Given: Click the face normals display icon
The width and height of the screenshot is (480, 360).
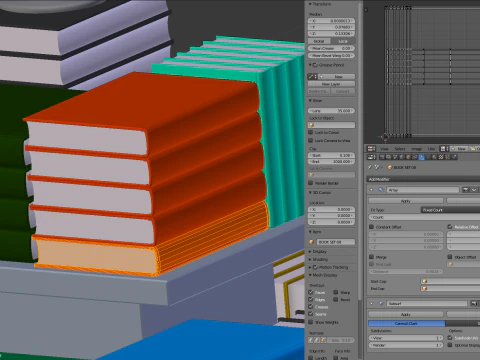Looking at the screenshot, I should pos(323,340).
